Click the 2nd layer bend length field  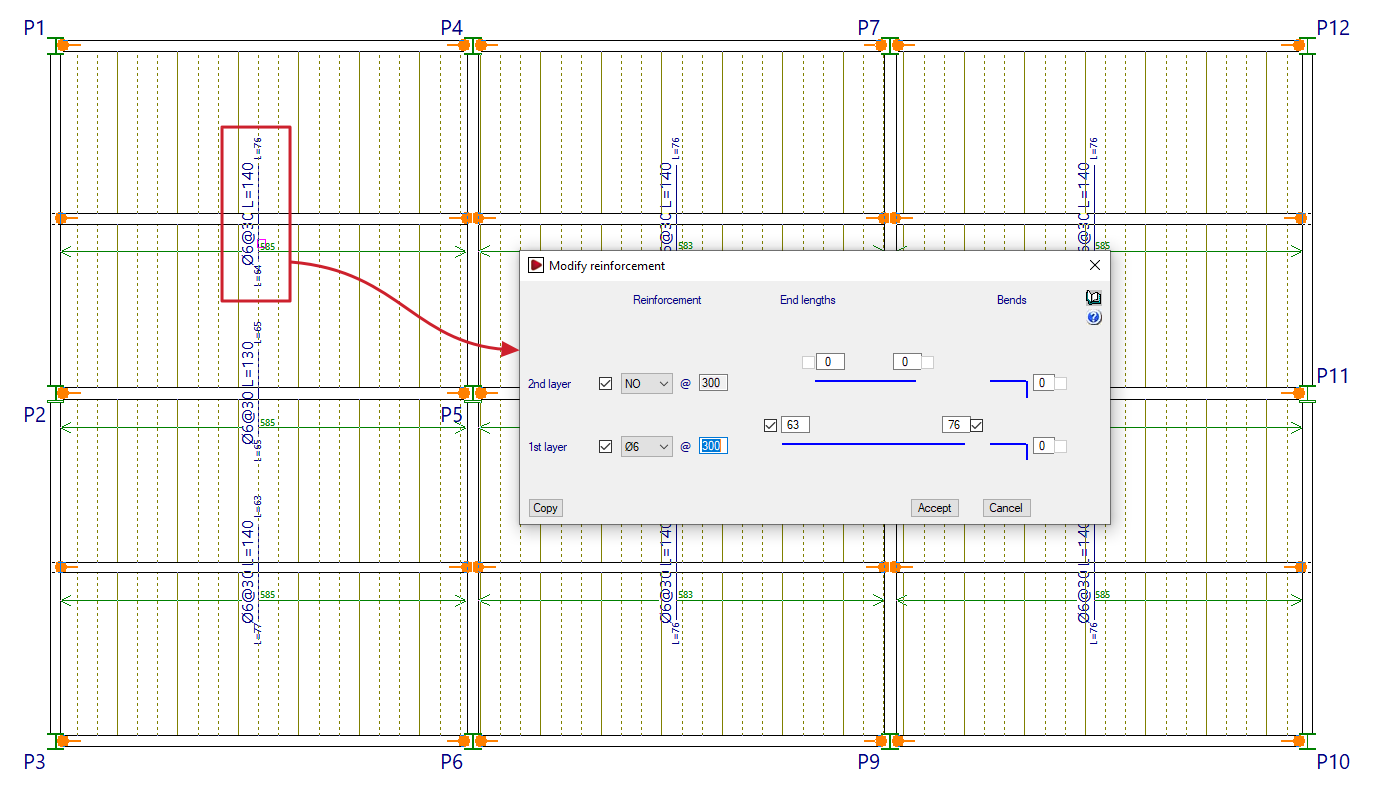coord(1043,383)
